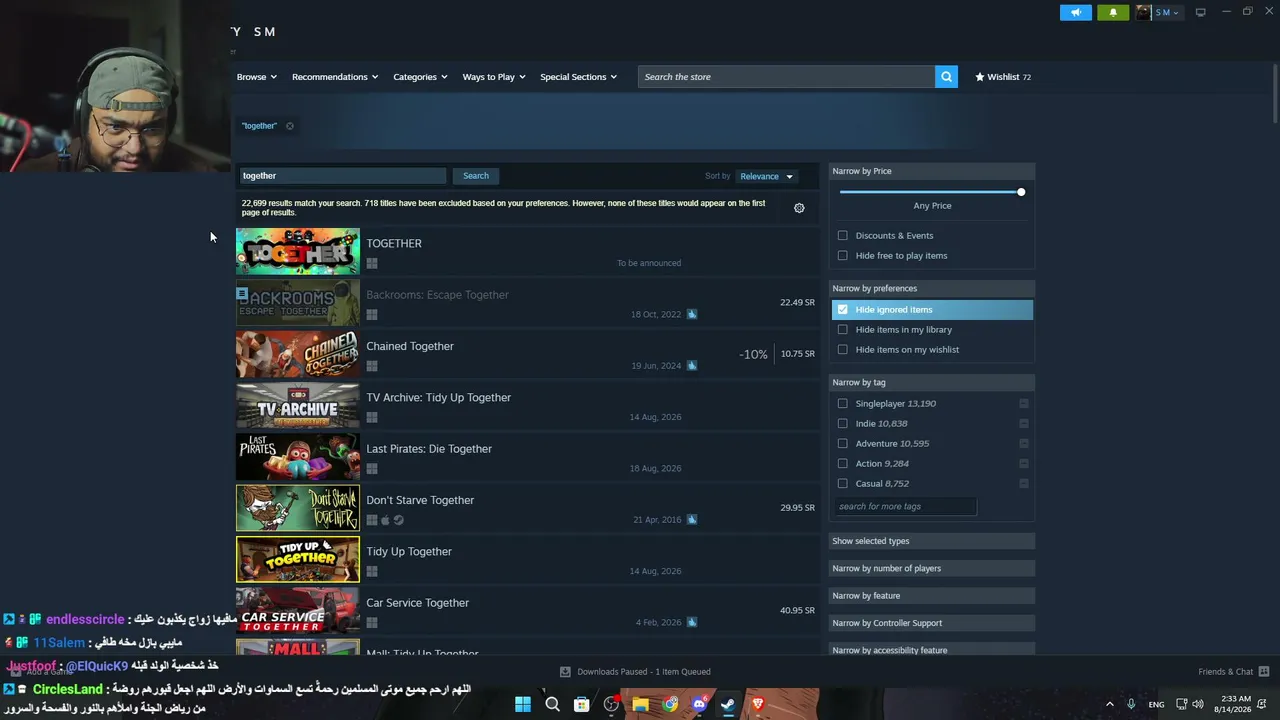Screen dimensions: 1280x720
Task: Click positive review thumbs-up for Backrooms: Escape Together
Action: (x=691, y=314)
